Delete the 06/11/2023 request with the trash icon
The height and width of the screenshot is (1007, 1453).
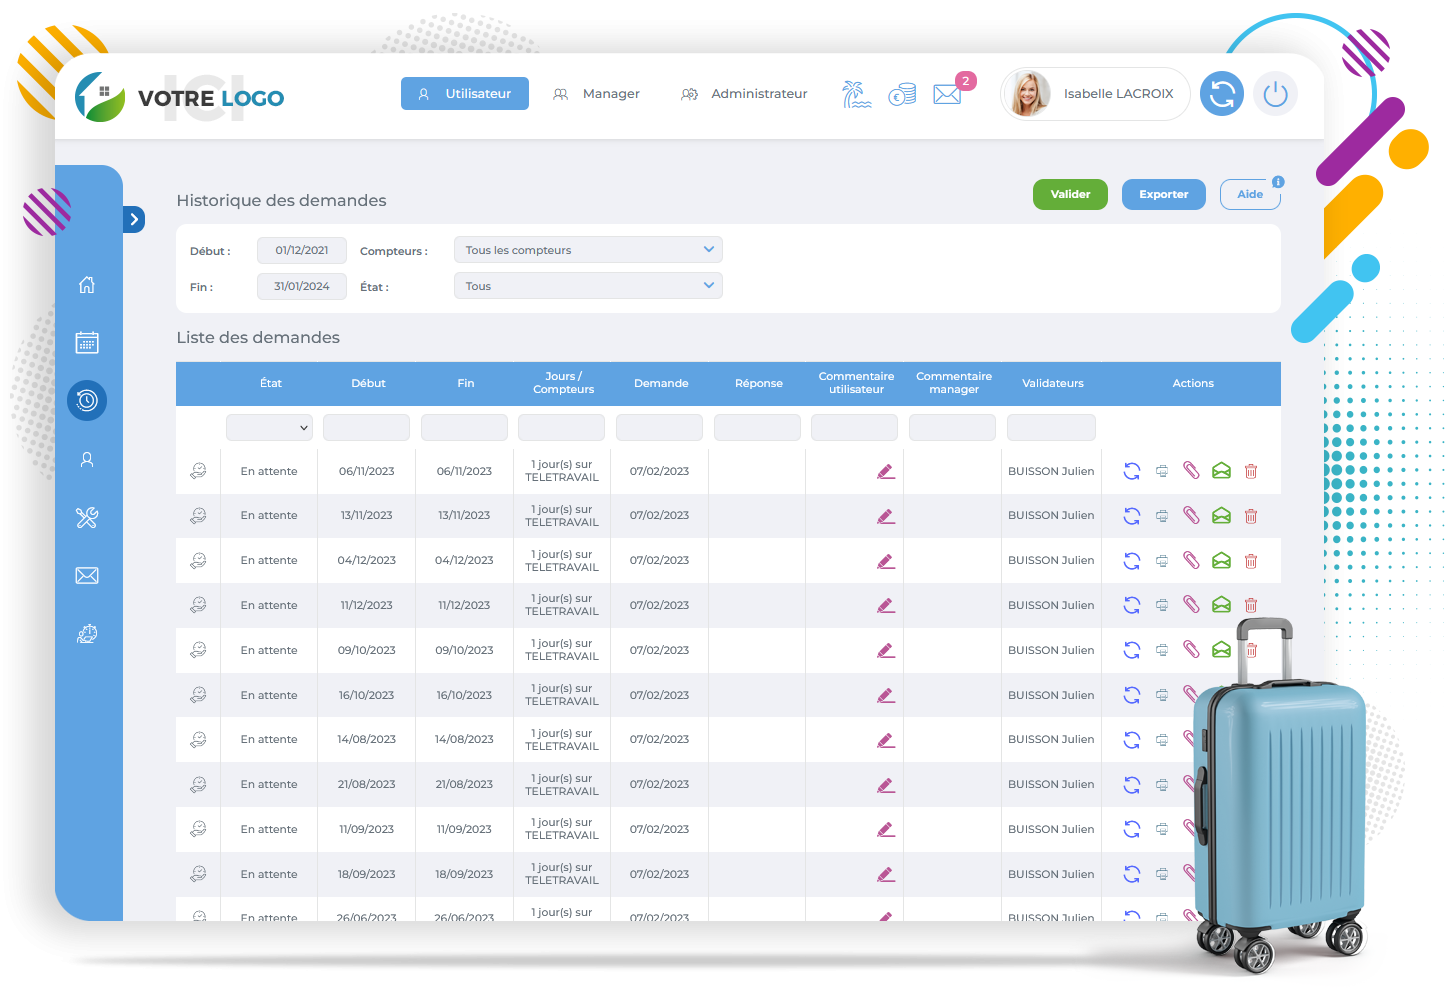[x=1250, y=471]
